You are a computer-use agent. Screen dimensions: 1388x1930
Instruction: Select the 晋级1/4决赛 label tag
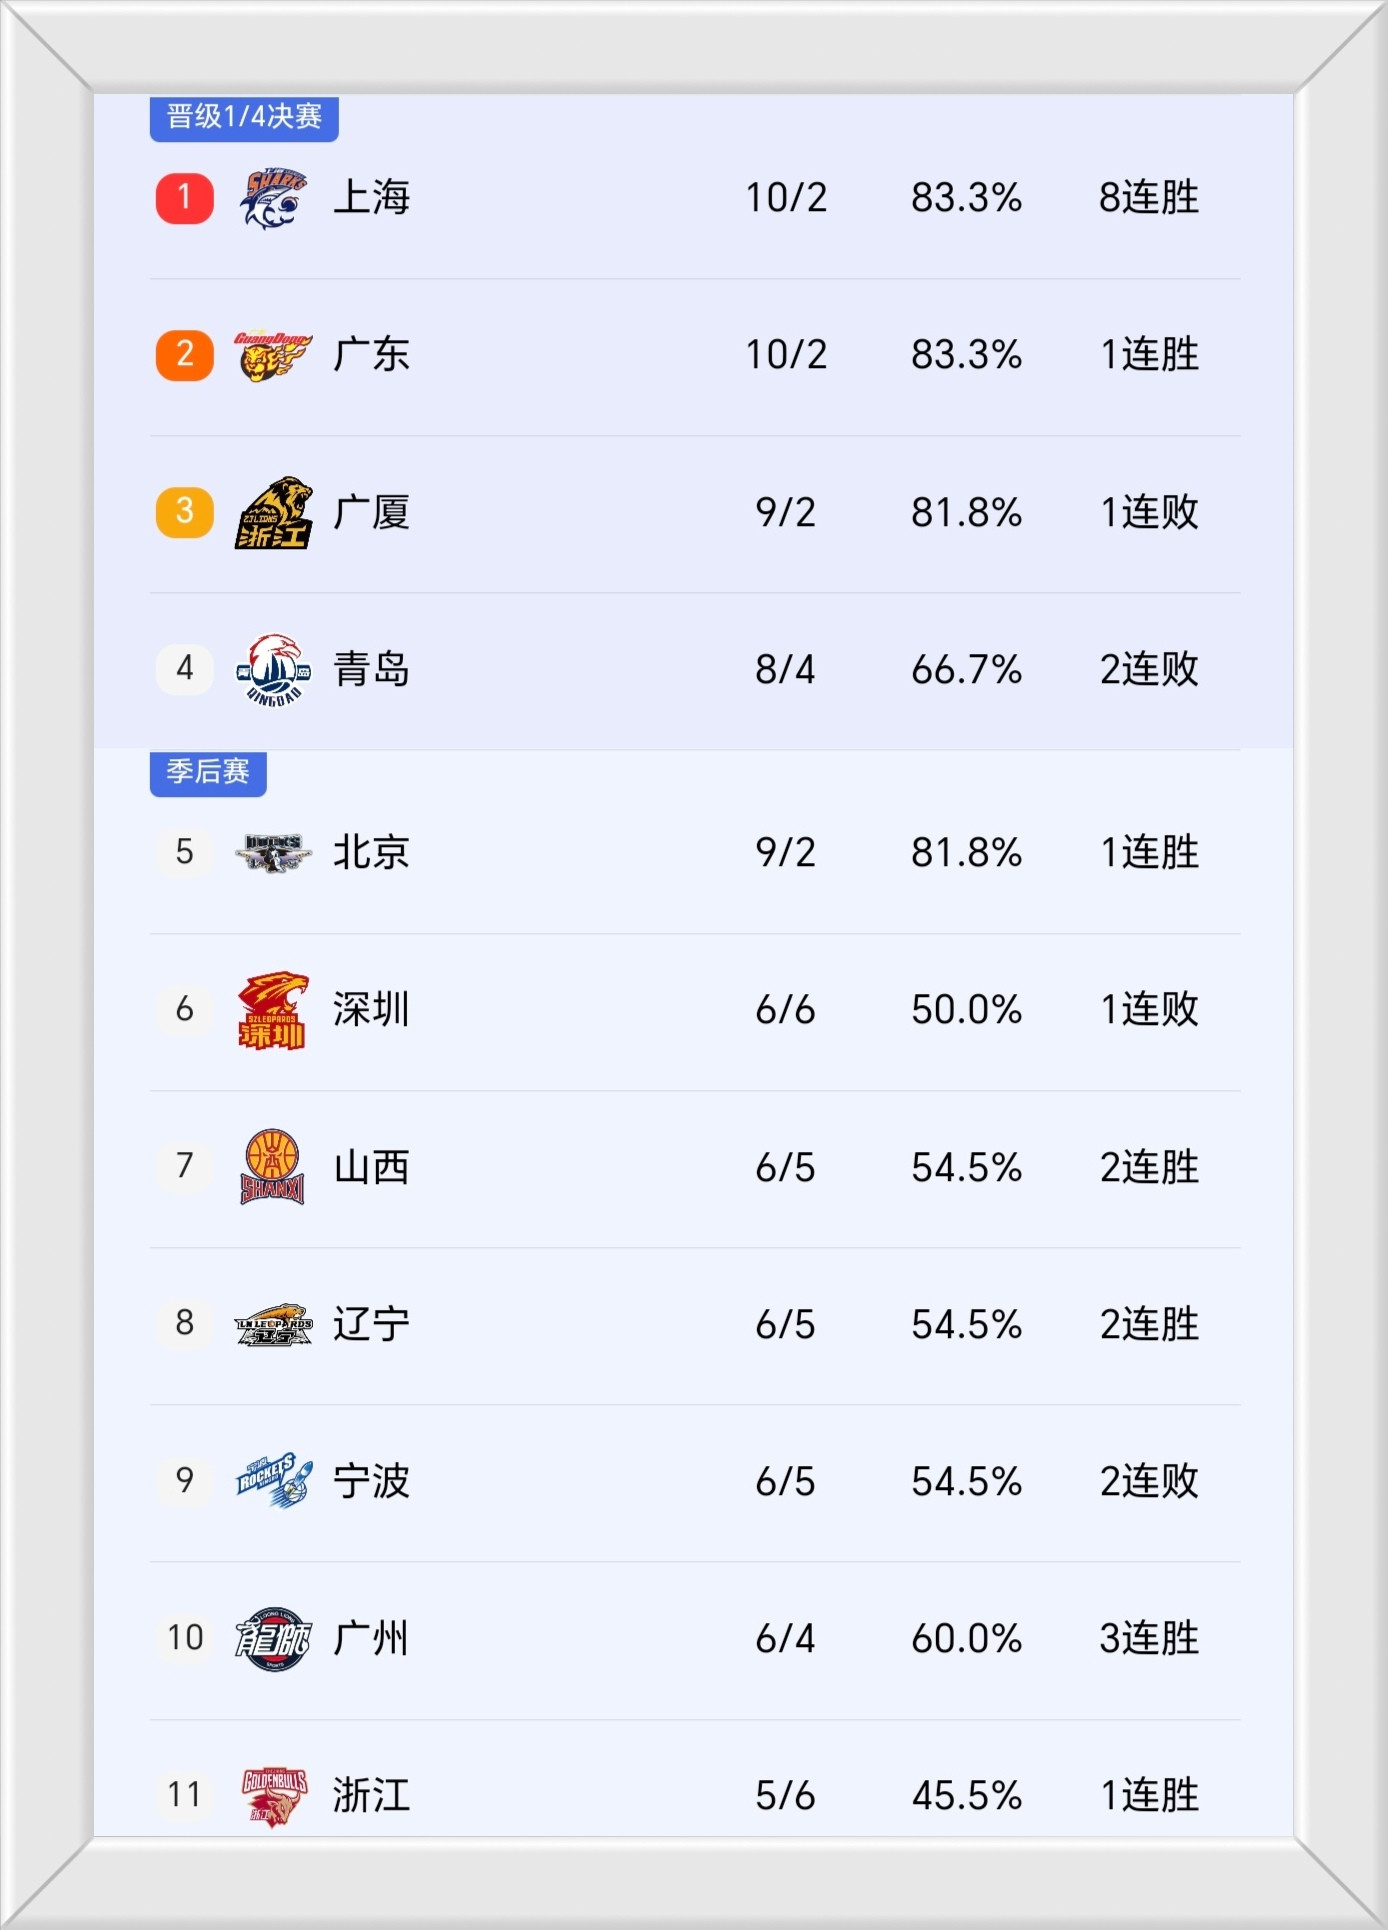point(244,117)
